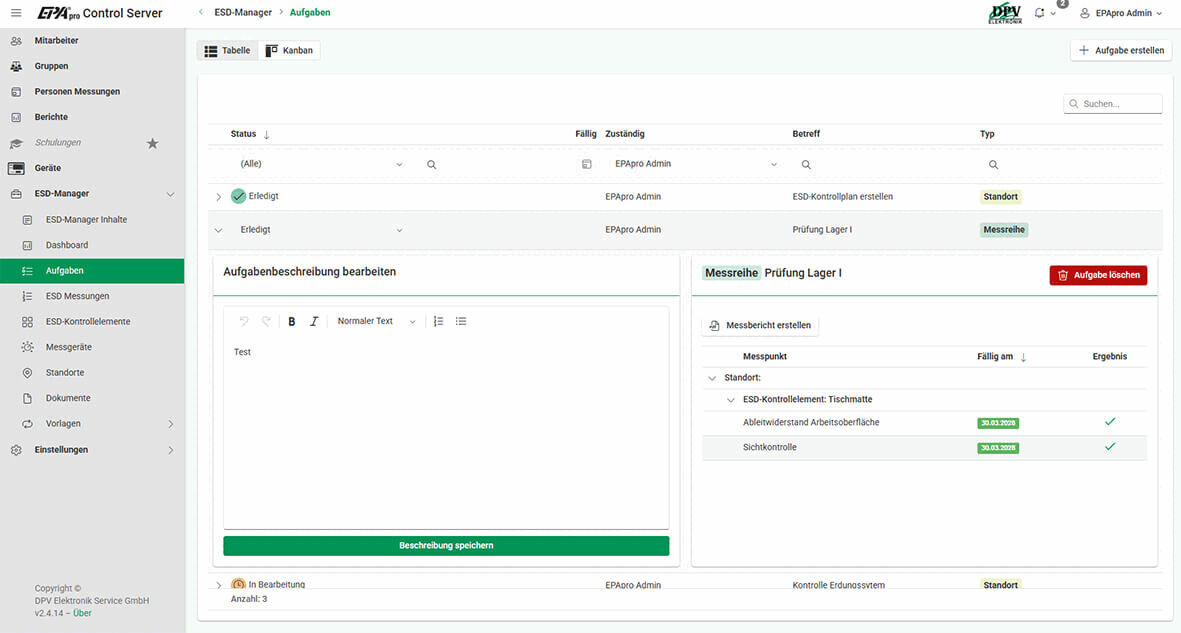
Task: Click the star icon next to Schulungen
Action: pos(152,143)
